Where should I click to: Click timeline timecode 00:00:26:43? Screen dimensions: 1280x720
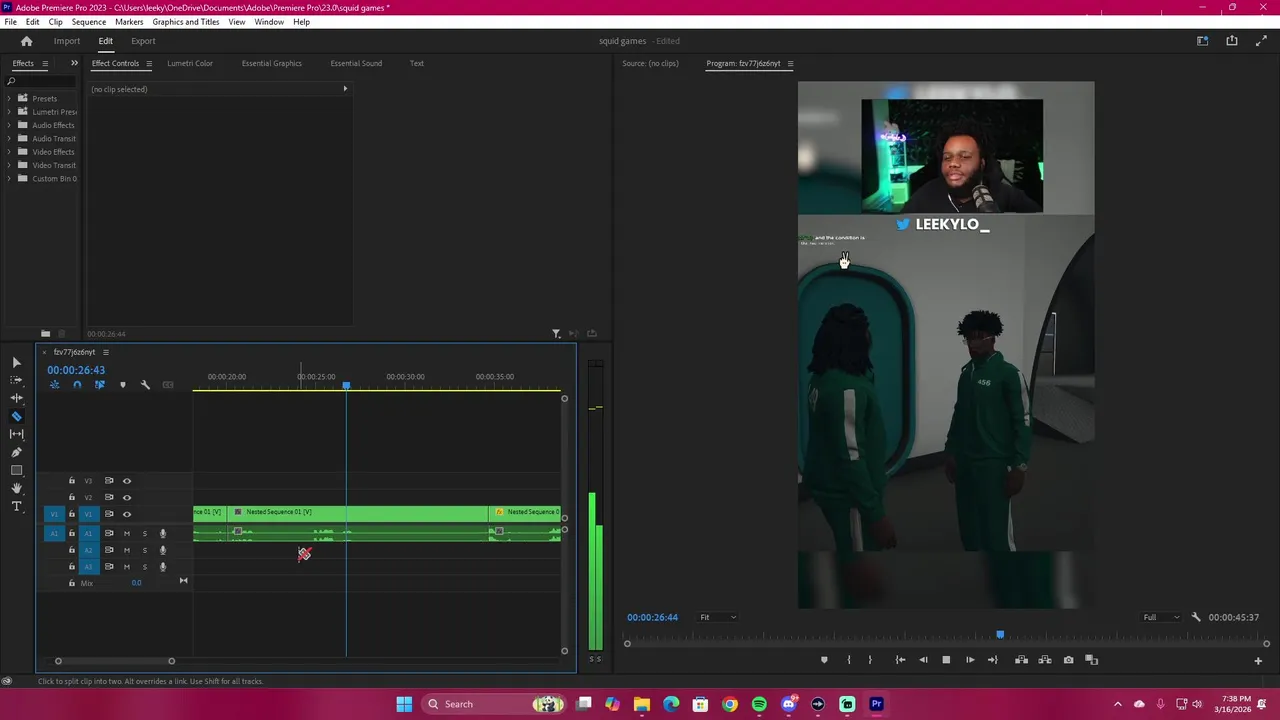tap(76, 370)
